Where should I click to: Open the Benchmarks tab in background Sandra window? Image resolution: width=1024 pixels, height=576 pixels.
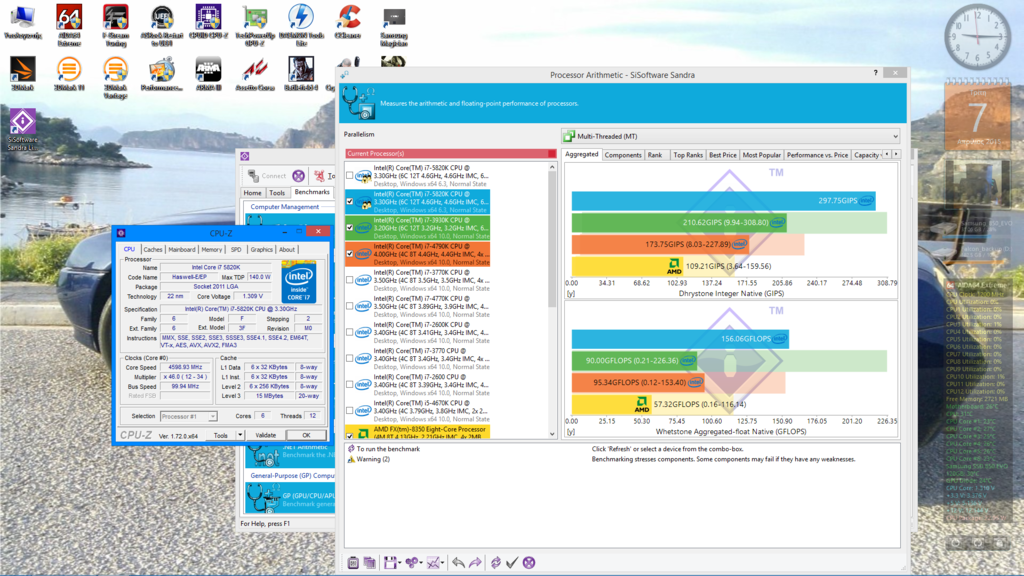coord(312,192)
